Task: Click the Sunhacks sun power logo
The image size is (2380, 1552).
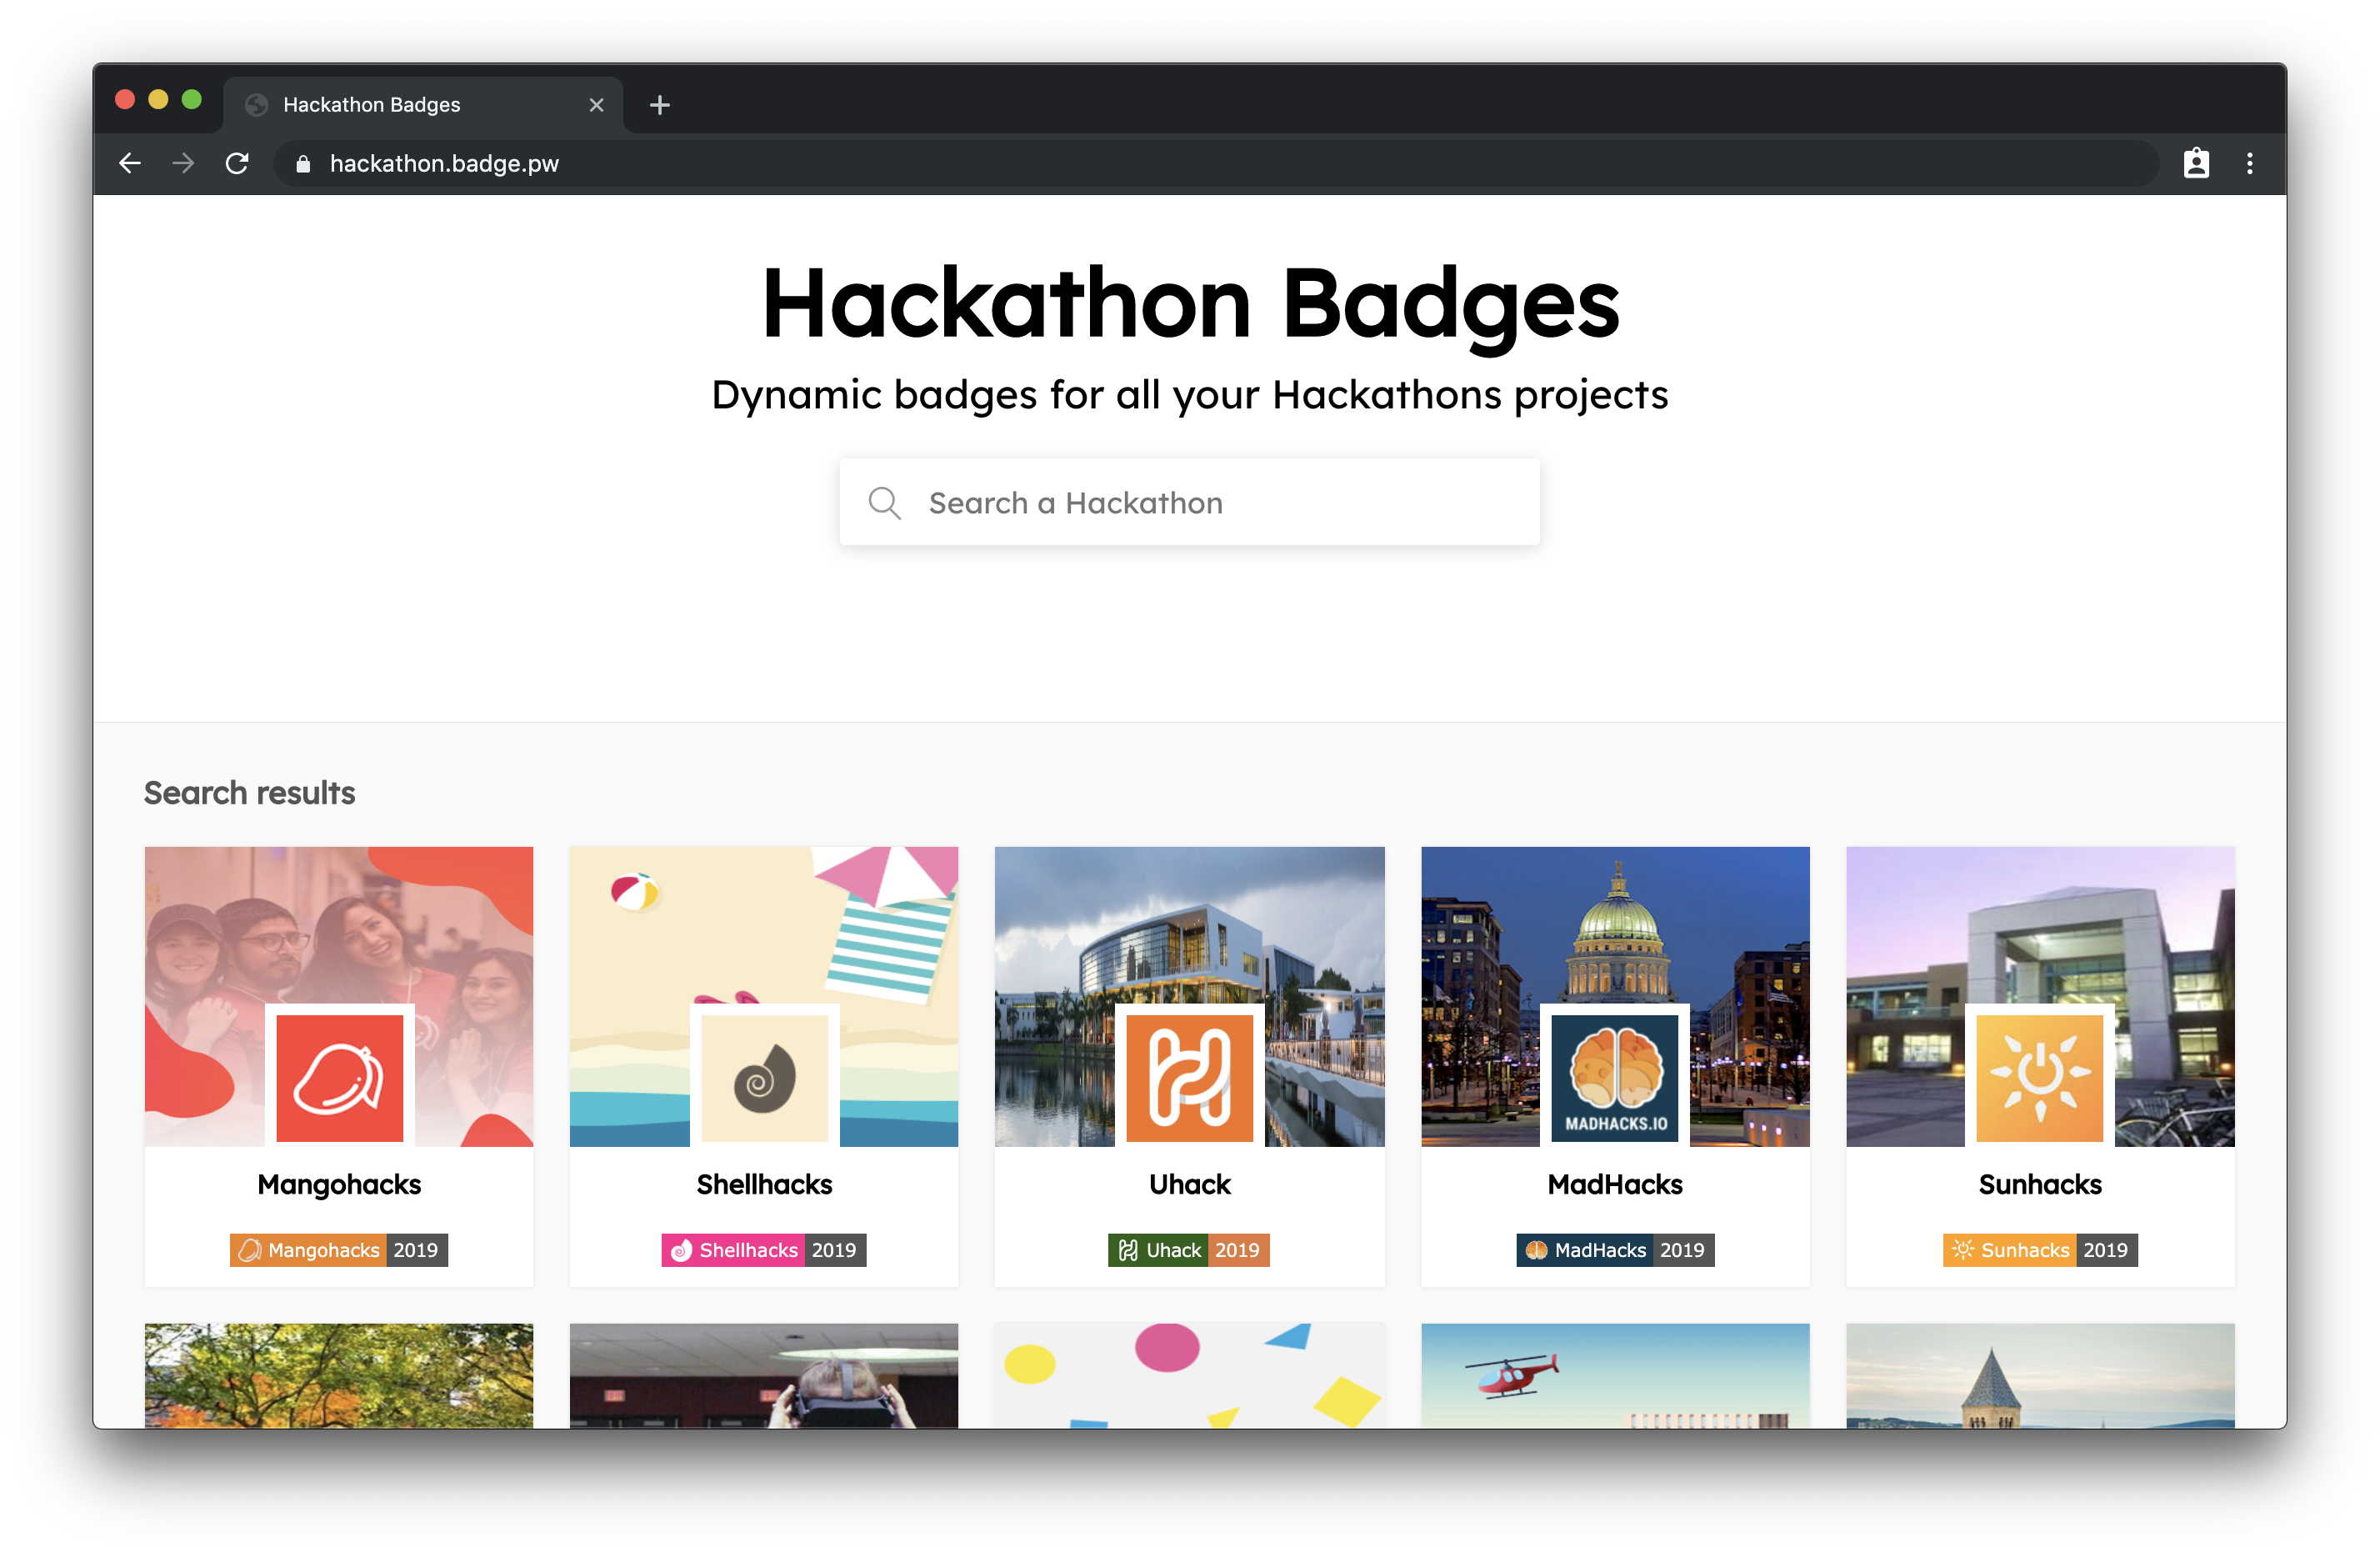Action: click(x=2039, y=1077)
